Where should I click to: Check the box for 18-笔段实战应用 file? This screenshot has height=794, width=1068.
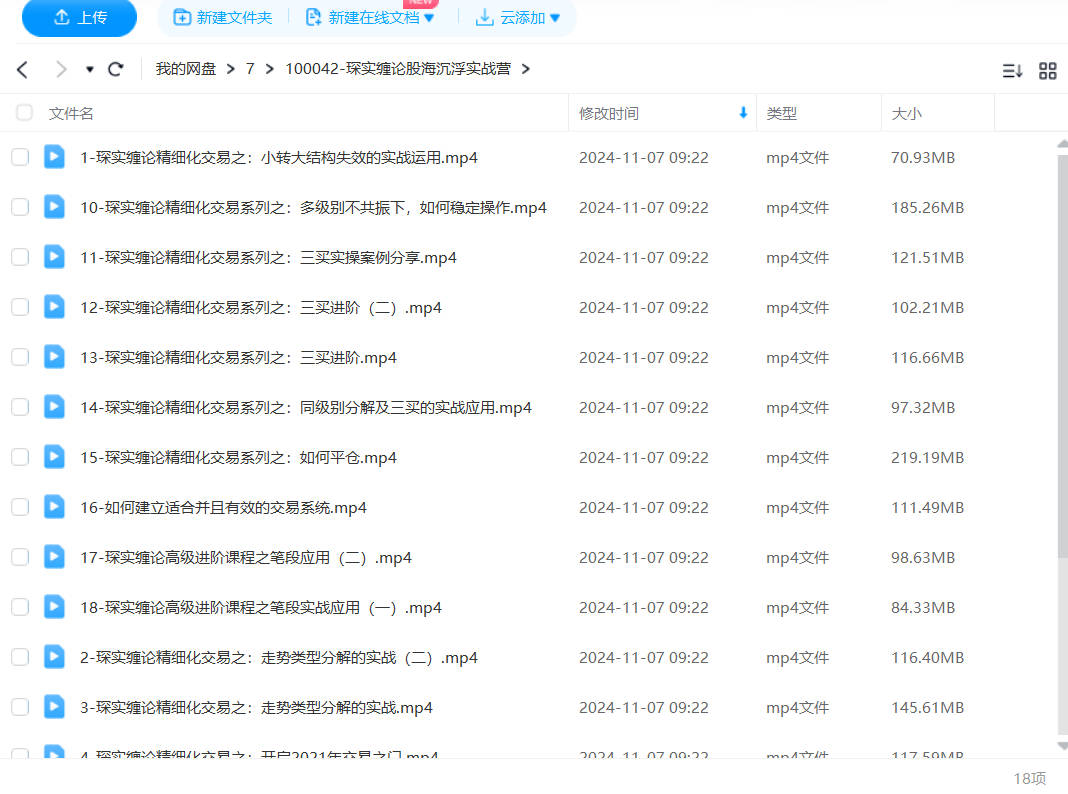click(x=20, y=607)
